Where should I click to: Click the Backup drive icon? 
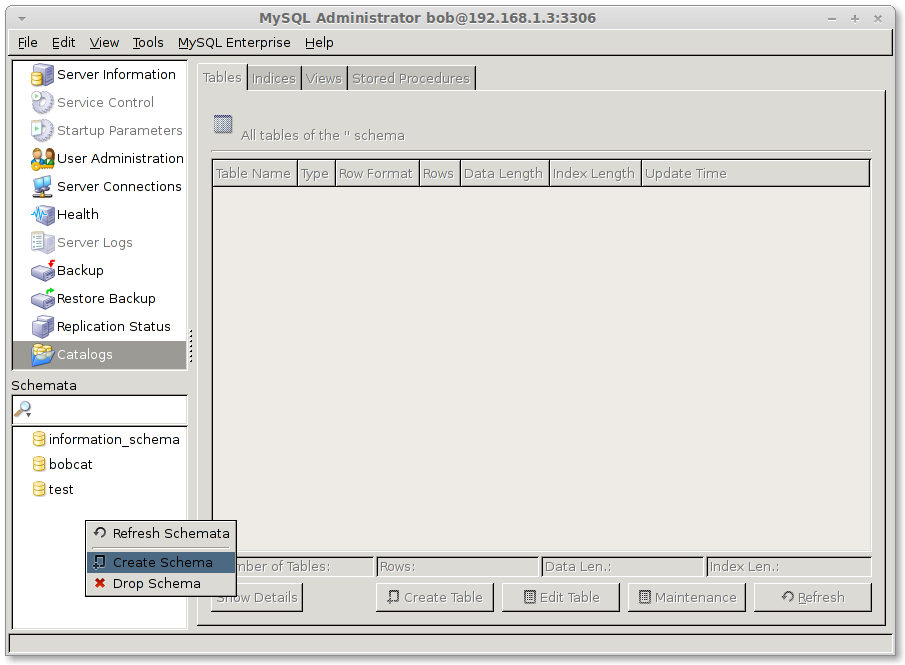(x=42, y=271)
